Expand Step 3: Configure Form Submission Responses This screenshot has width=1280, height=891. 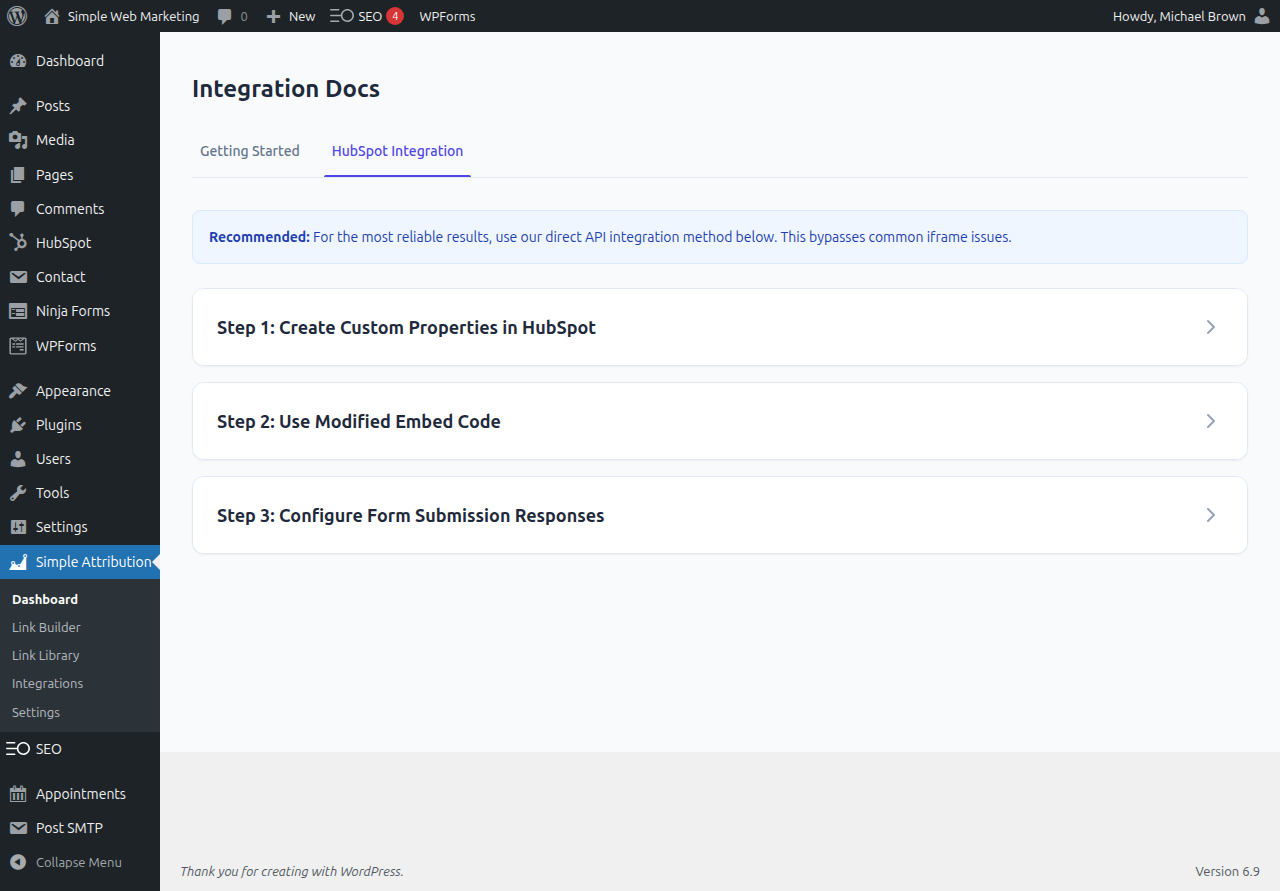click(x=719, y=515)
